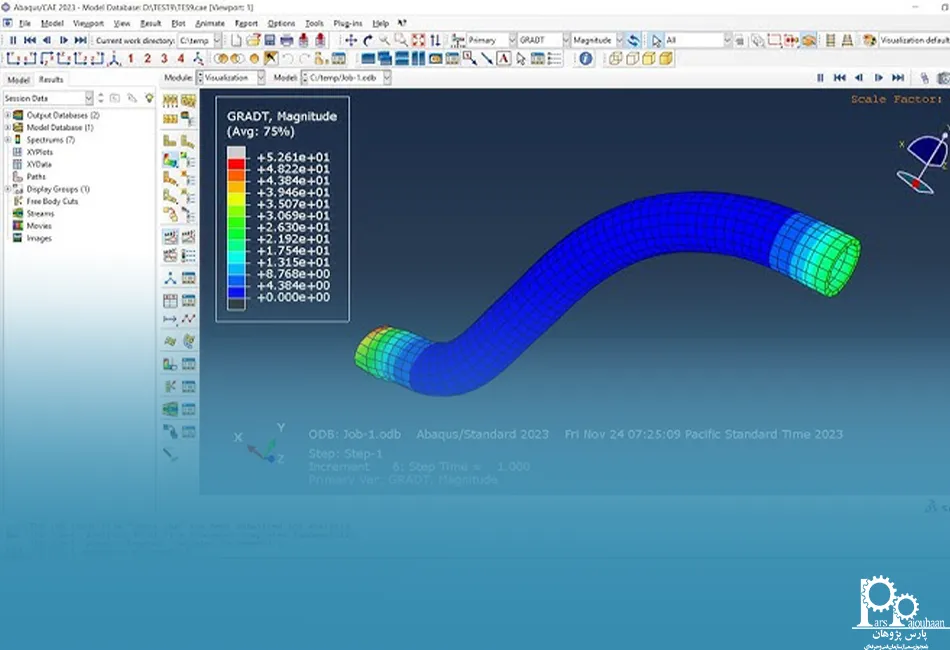Open the File menu
The height and width of the screenshot is (650, 950).
25,24
